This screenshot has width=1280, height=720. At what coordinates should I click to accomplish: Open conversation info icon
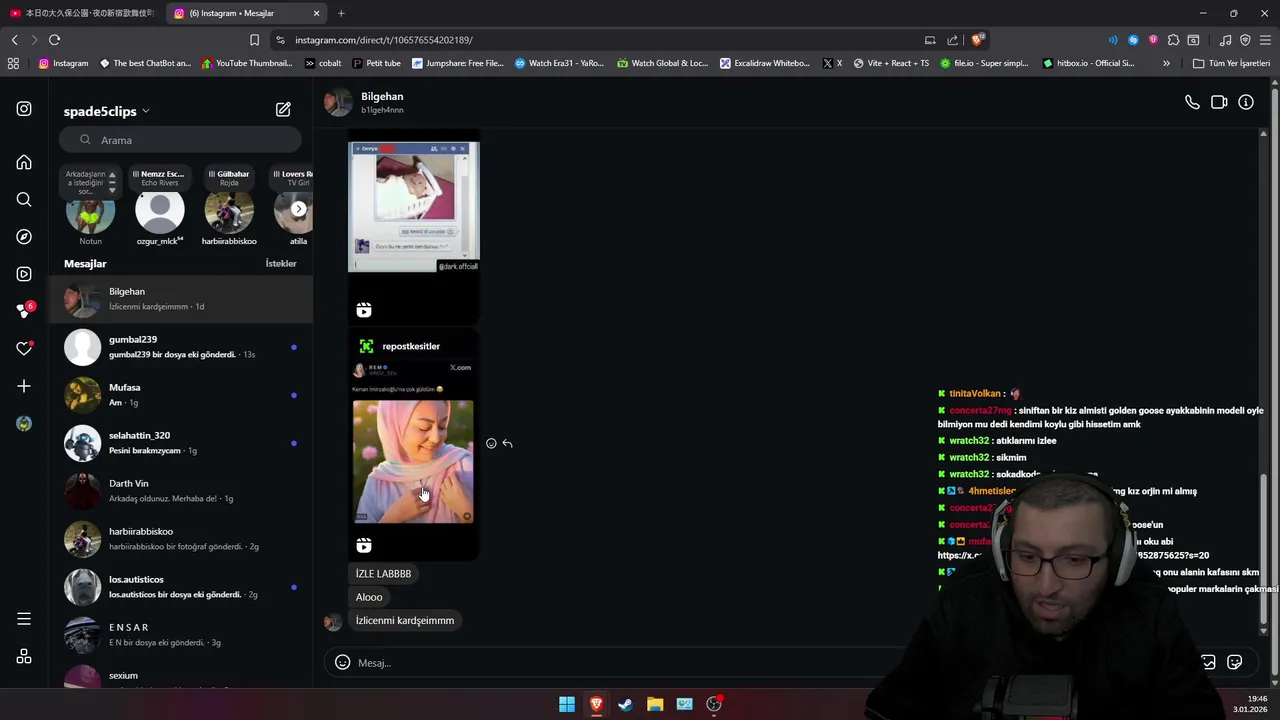click(1246, 102)
